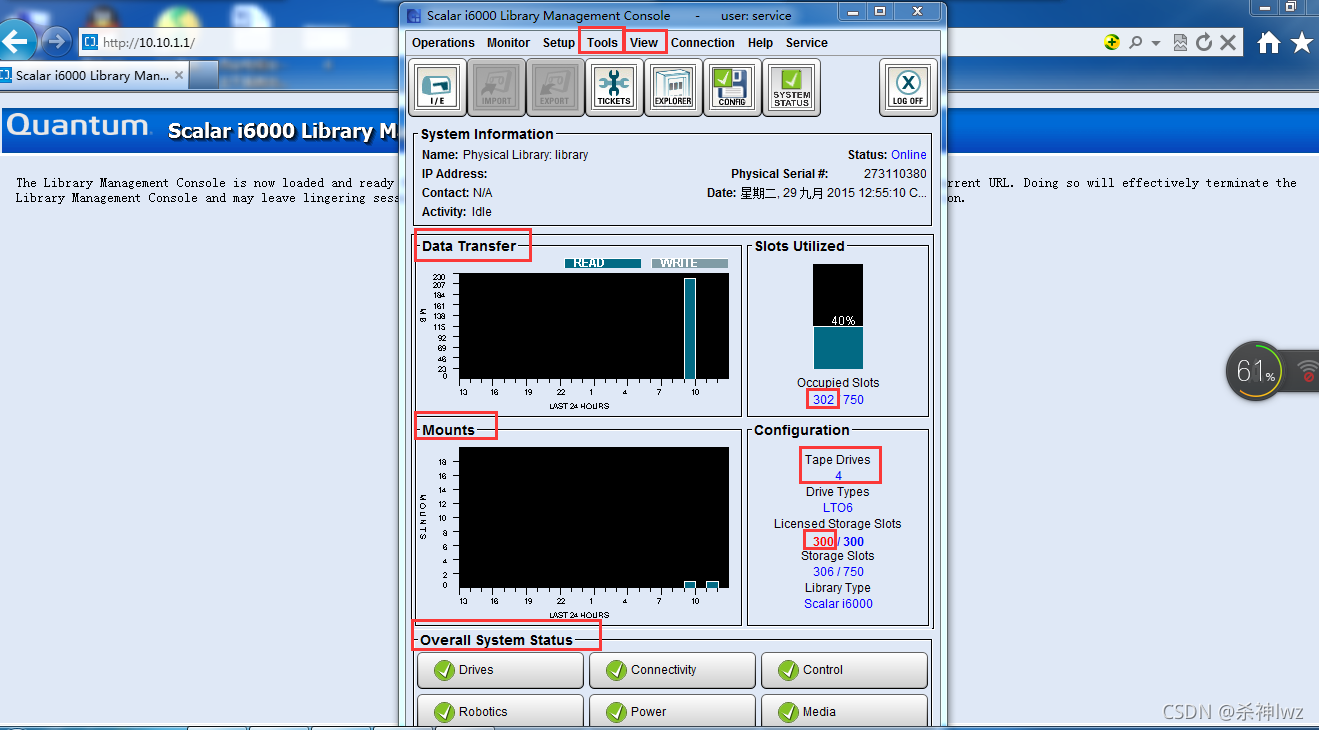
Task: Open the Tools menu
Action: click(602, 43)
